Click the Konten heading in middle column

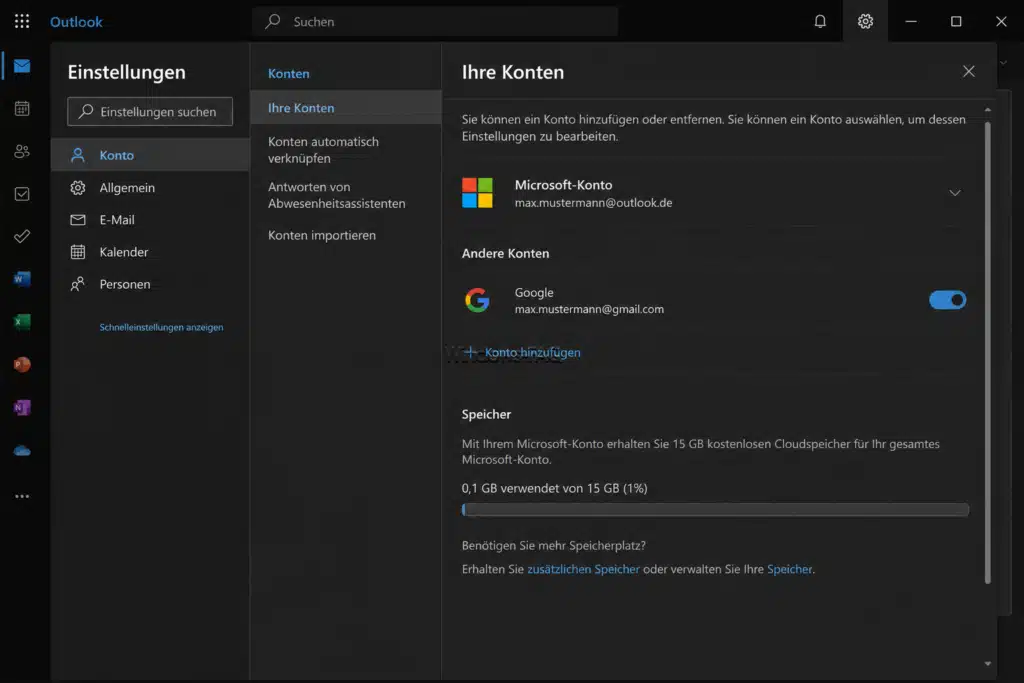(289, 73)
